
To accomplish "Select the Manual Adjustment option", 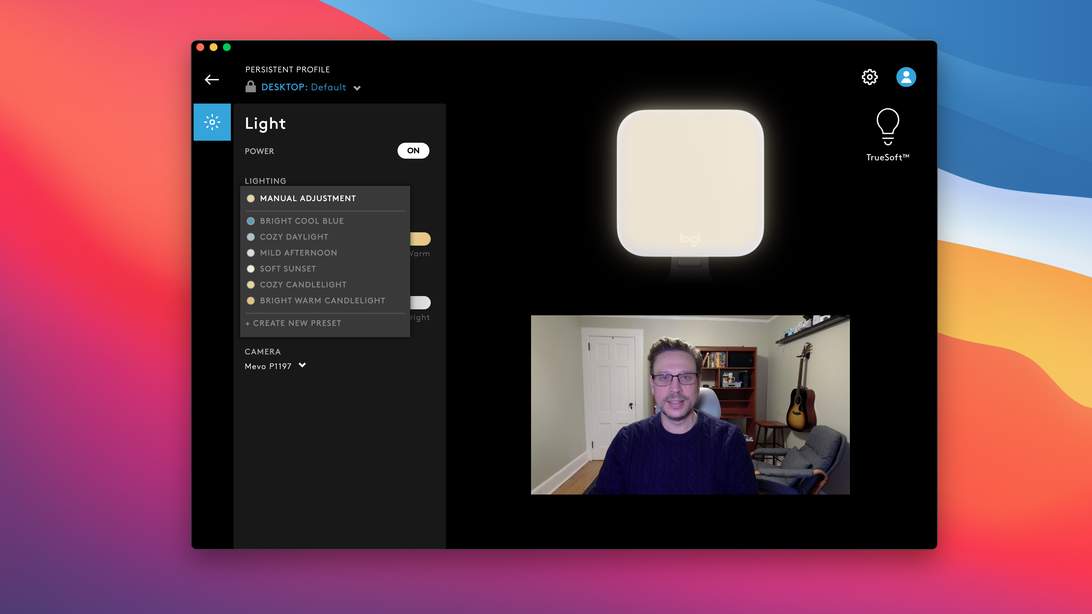I will pyautogui.click(x=307, y=198).
